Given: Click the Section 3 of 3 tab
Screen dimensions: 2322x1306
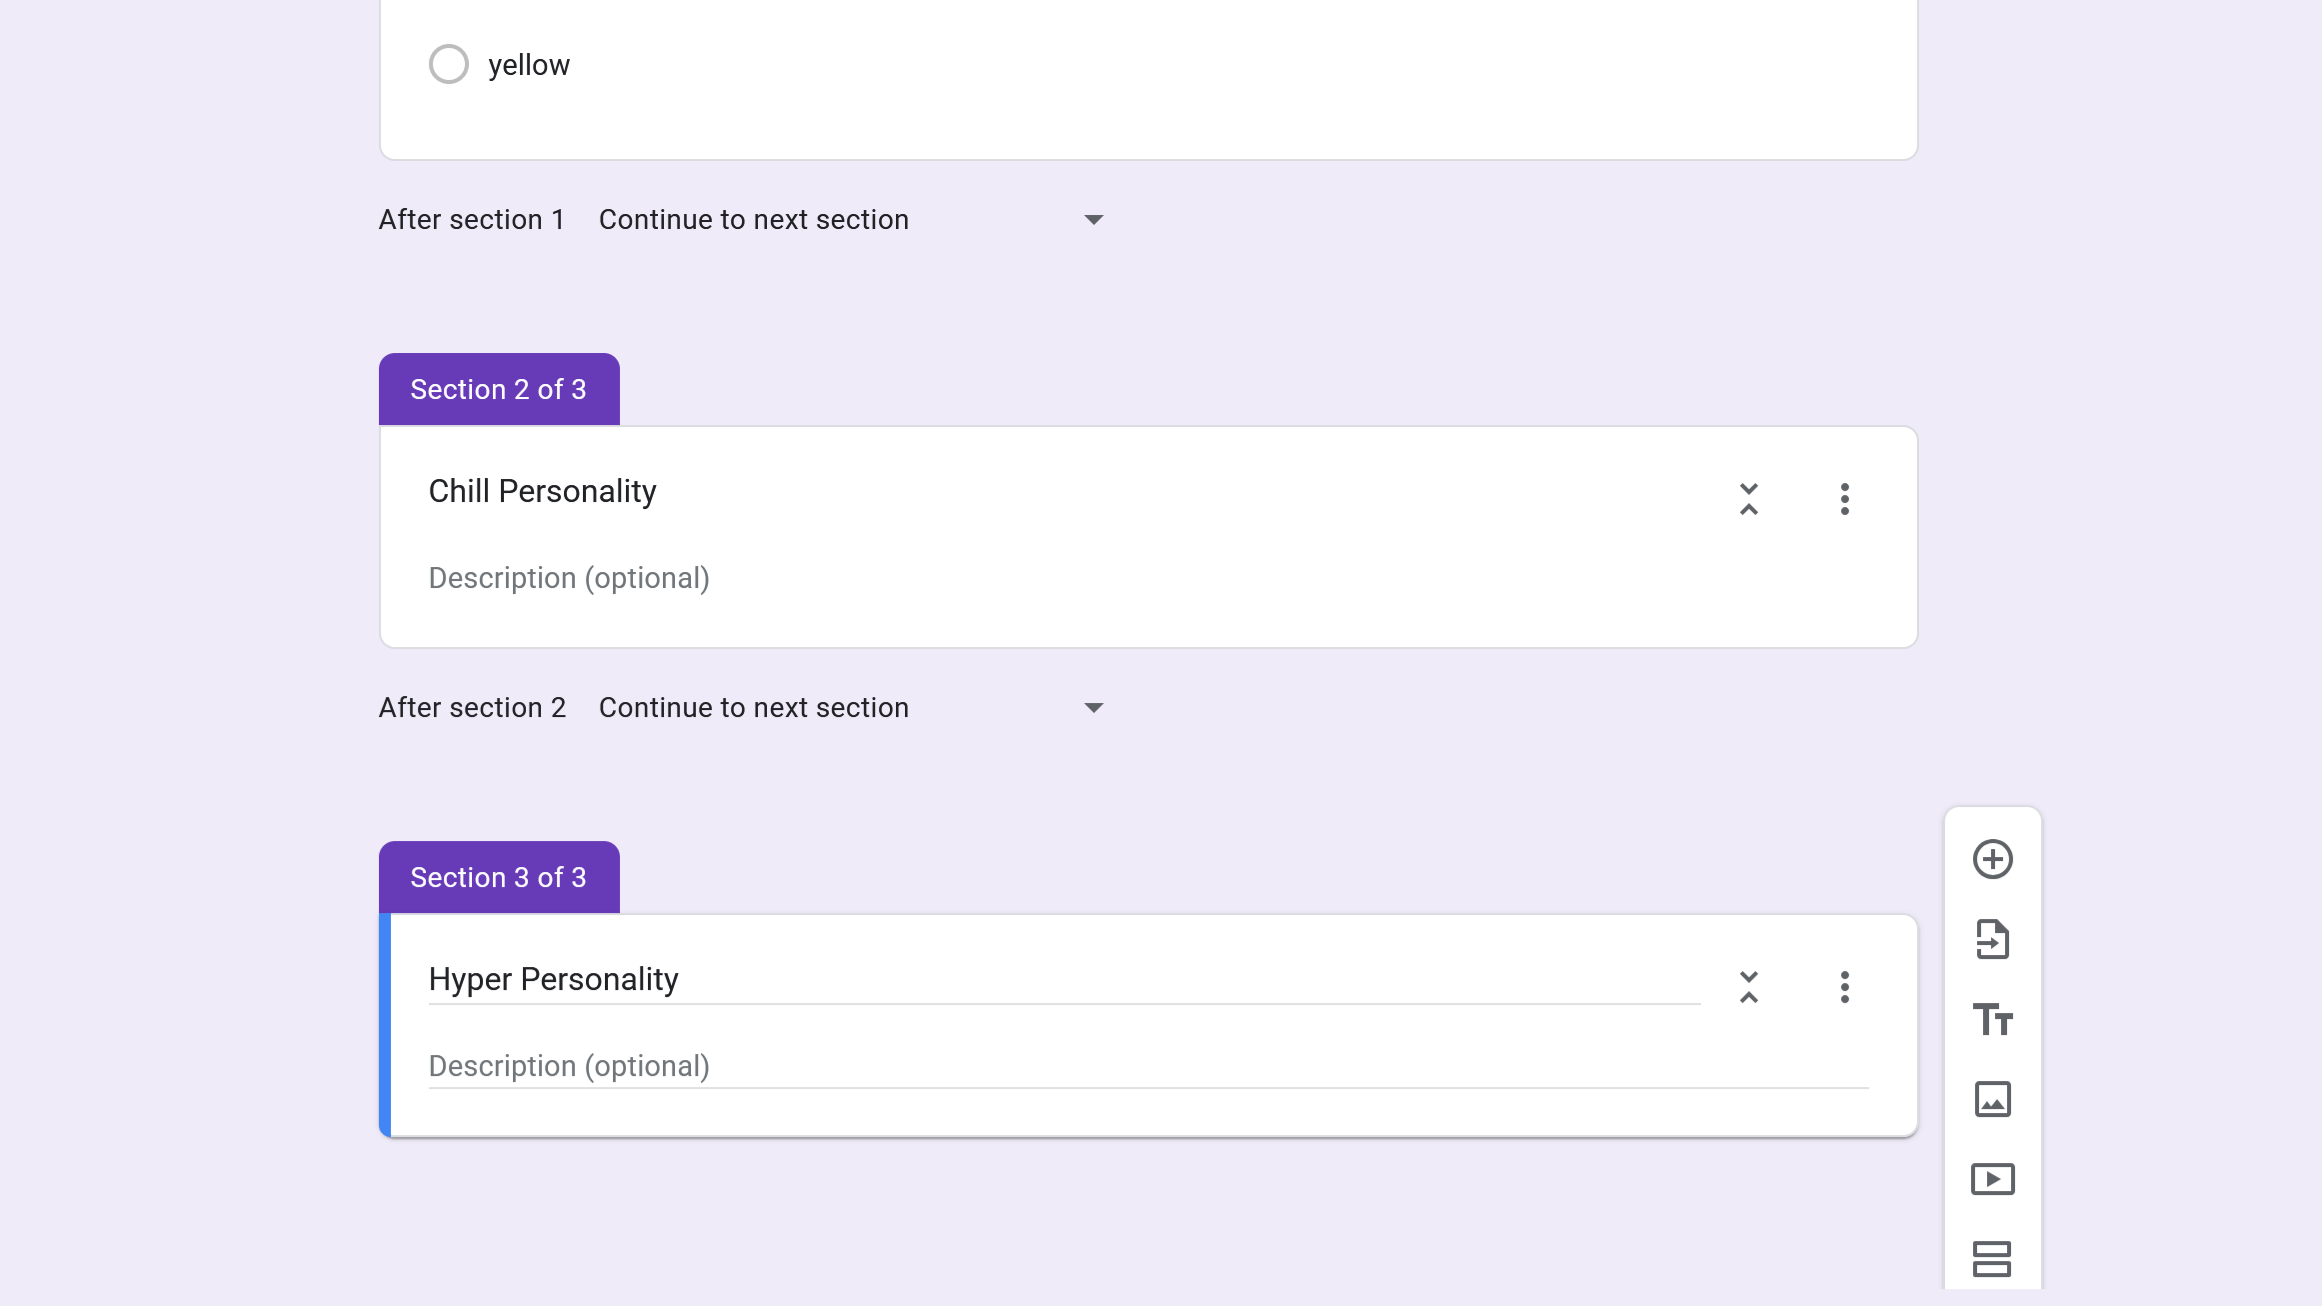Looking at the screenshot, I should [499, 877].
